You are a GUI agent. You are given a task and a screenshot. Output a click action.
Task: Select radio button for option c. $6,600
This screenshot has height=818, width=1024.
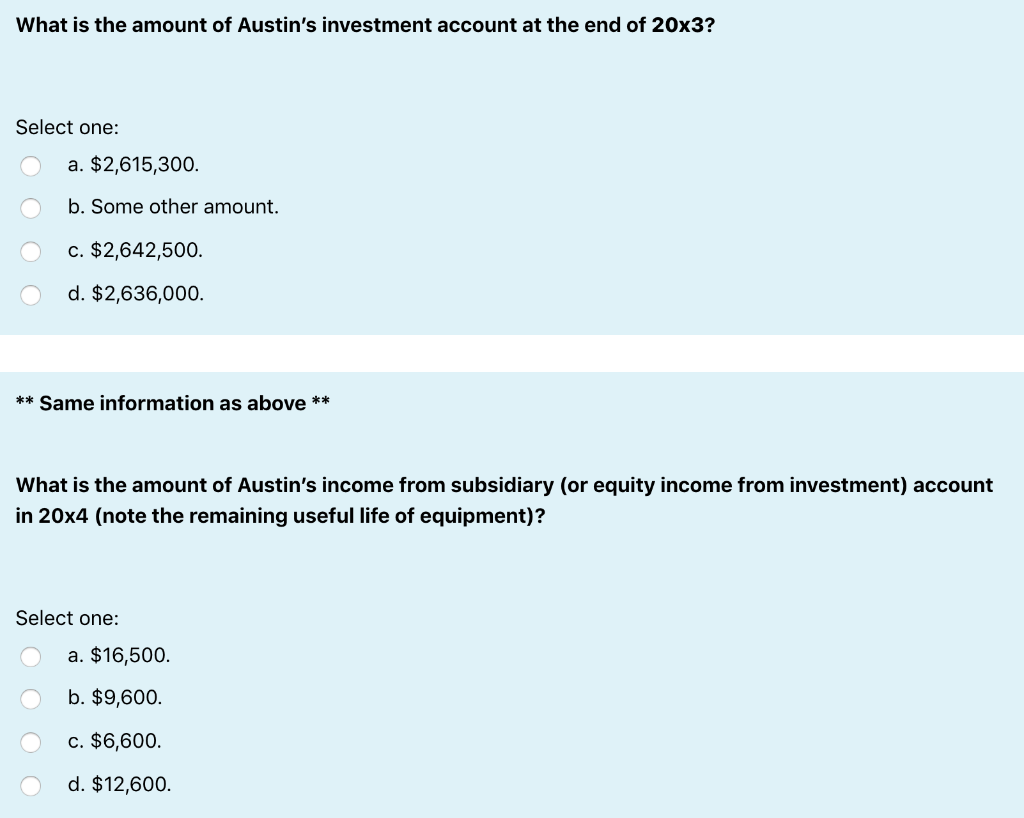30,742
